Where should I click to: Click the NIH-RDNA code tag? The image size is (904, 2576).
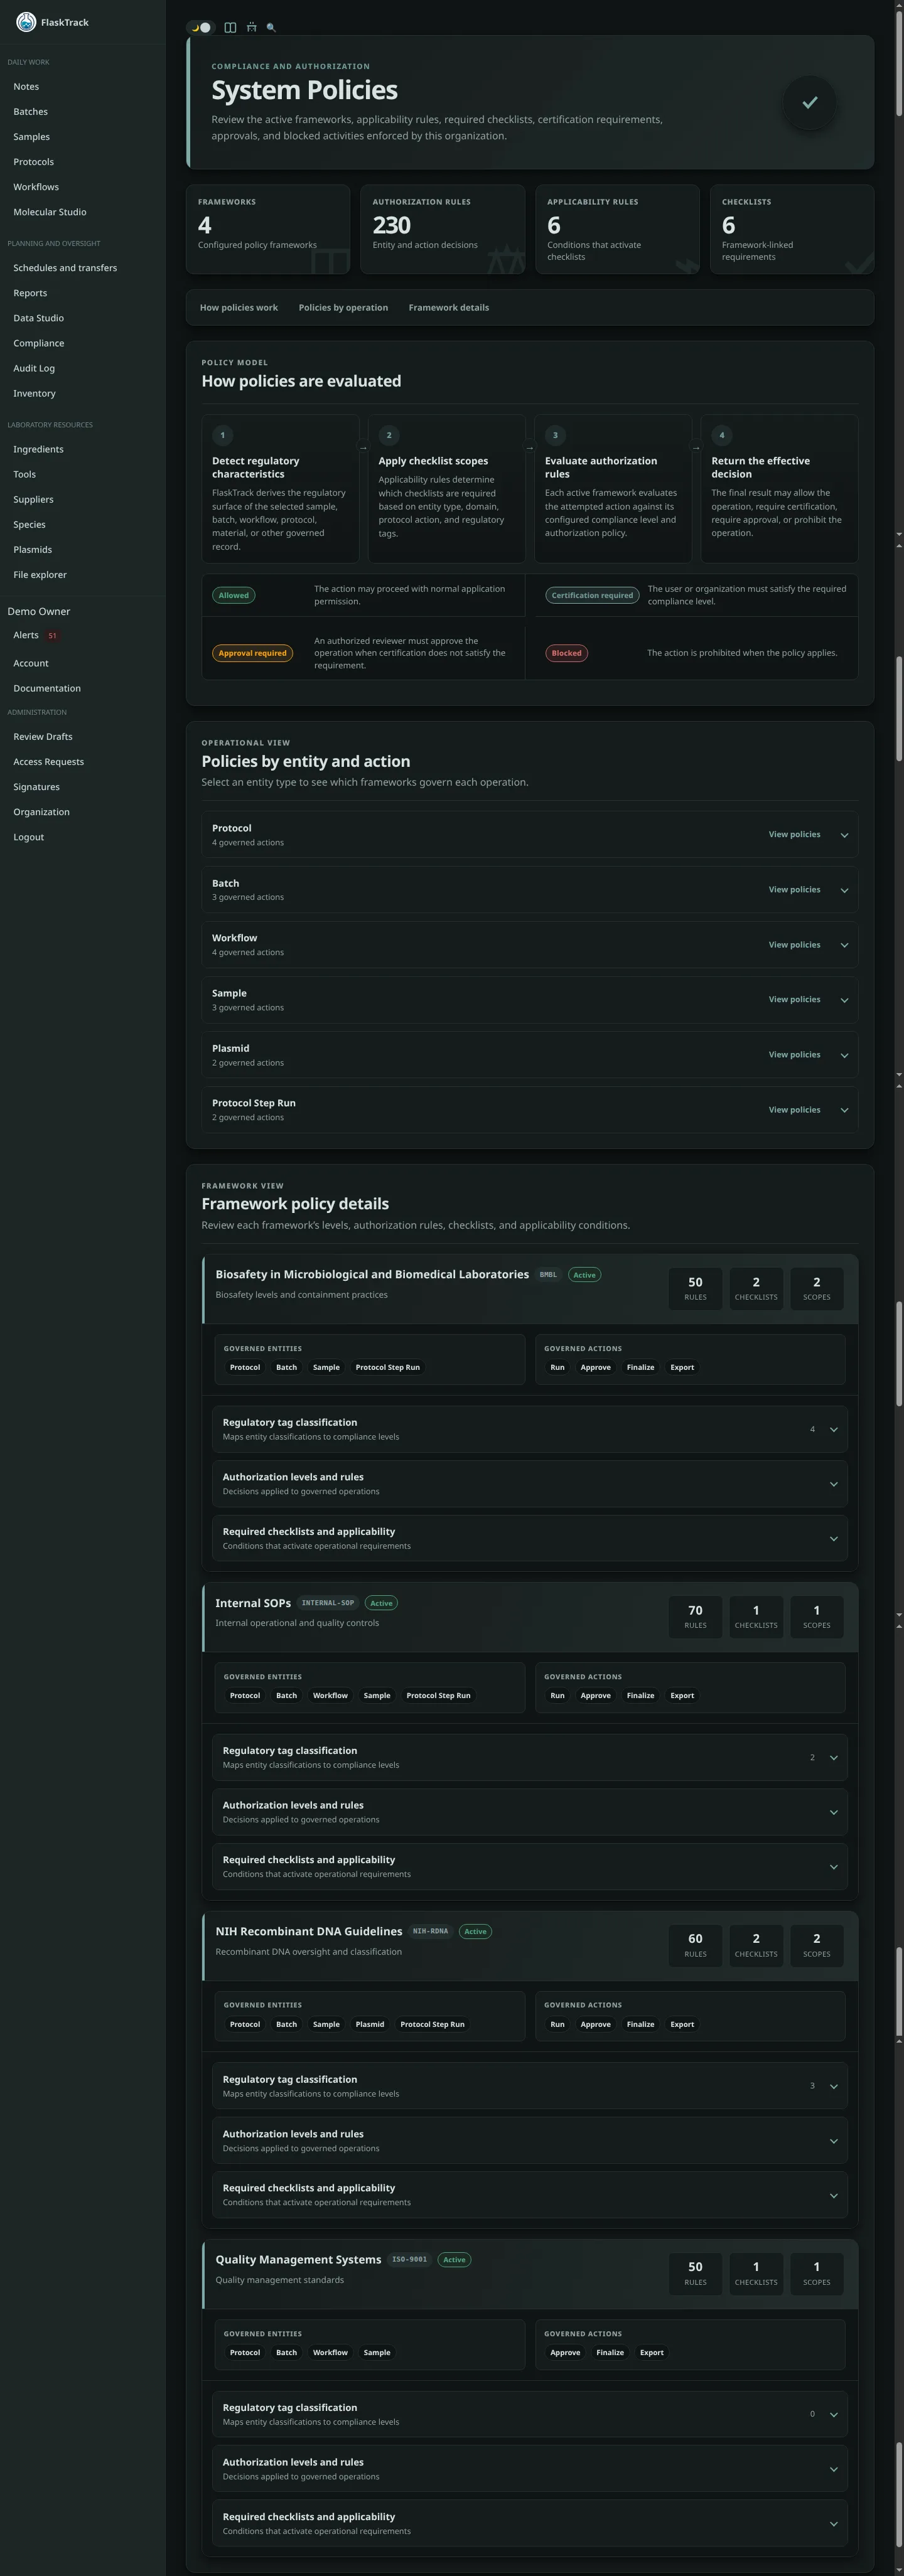(x=430, y=1932)
